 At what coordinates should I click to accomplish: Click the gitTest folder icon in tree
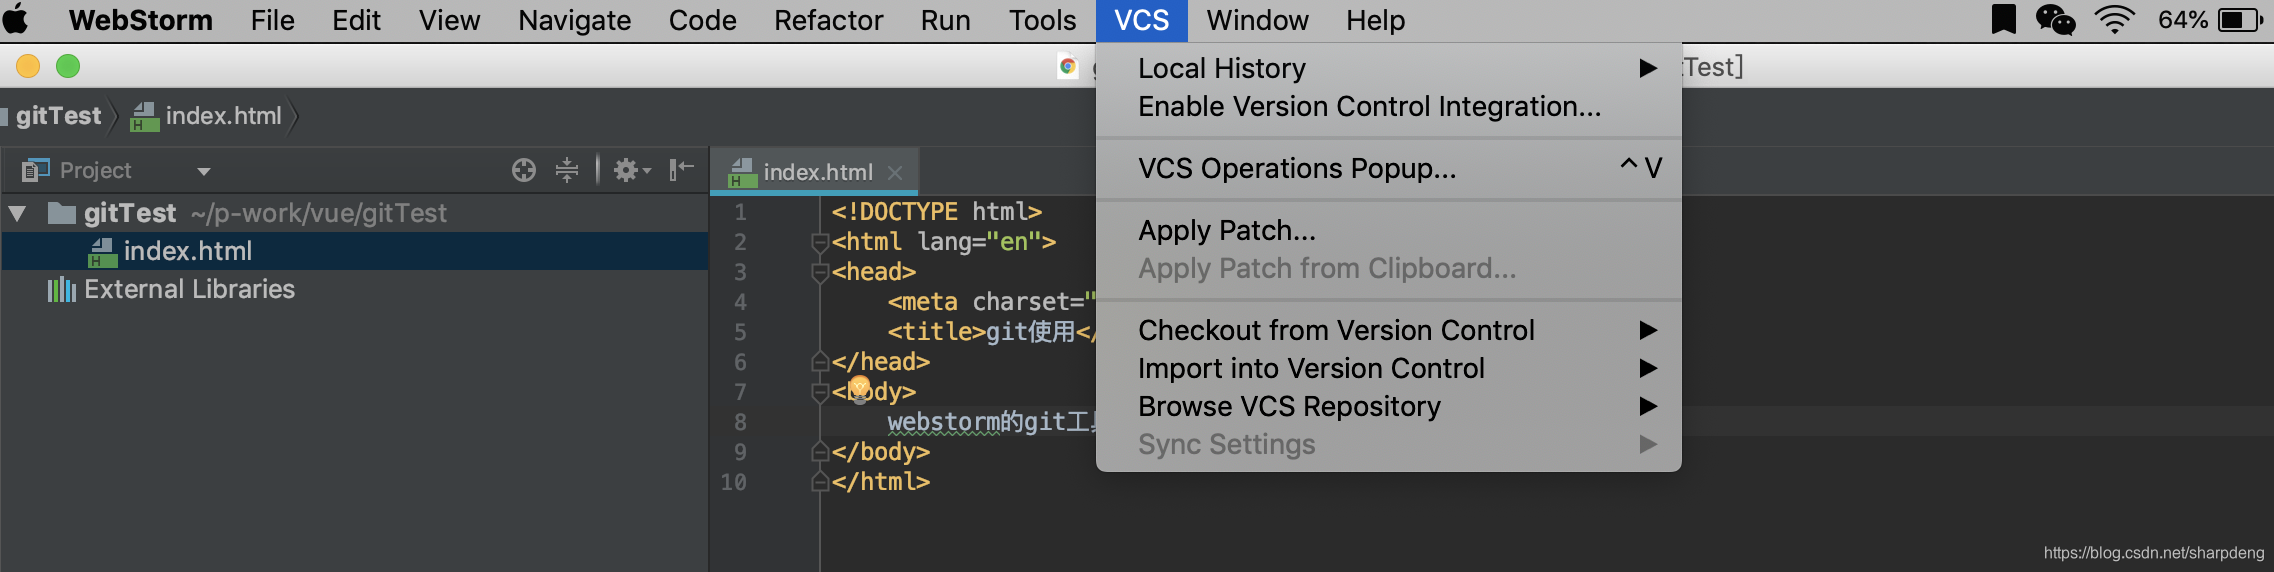[62, 212]
